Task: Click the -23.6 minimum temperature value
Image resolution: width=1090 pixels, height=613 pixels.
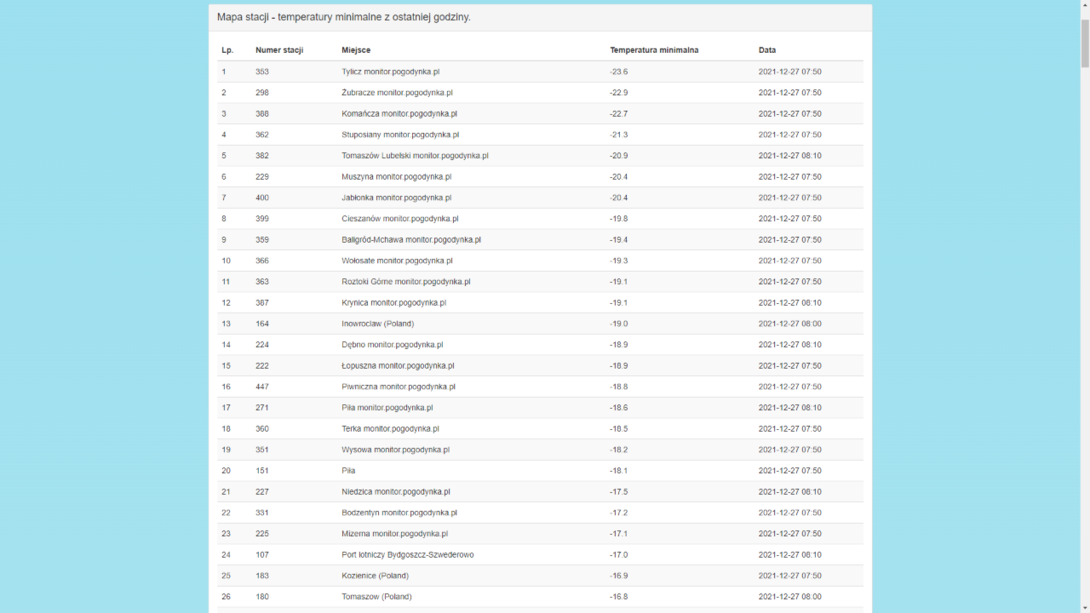Action: click(x=619, y=72)
